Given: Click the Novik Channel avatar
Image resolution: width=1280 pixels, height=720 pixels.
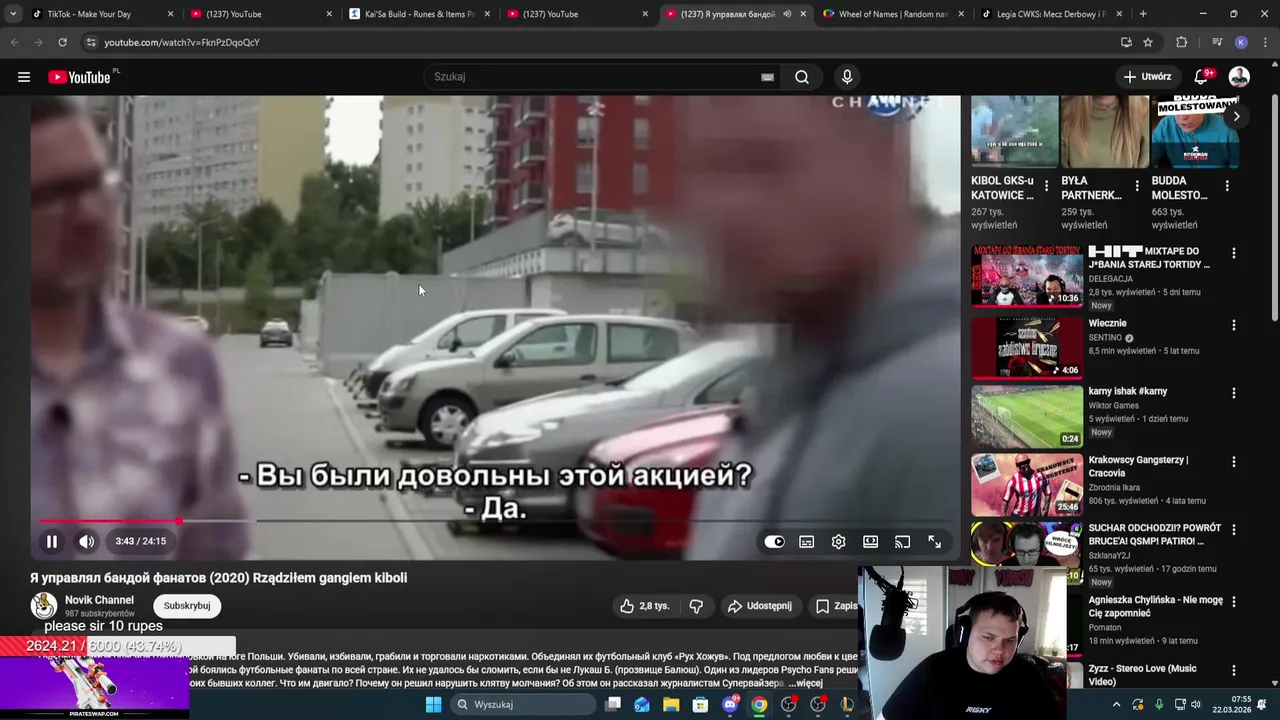Looking at the screenshot, I should pos(44,606).
